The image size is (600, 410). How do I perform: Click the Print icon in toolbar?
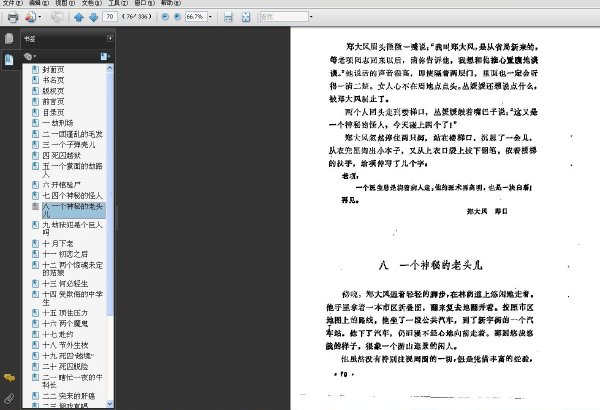click(x=13, y=17)
